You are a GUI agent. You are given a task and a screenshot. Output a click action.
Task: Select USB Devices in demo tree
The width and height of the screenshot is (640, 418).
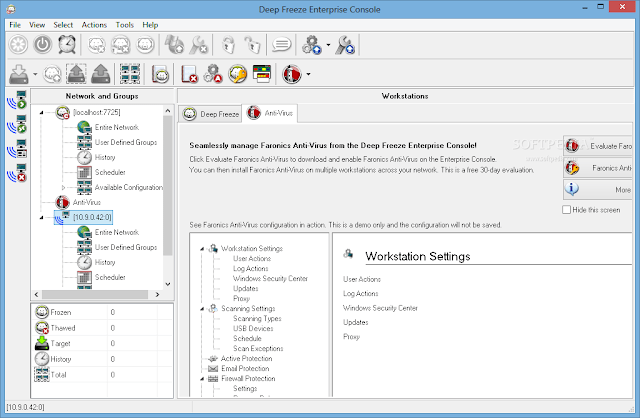pyautogui.click(x=253, y=329)
